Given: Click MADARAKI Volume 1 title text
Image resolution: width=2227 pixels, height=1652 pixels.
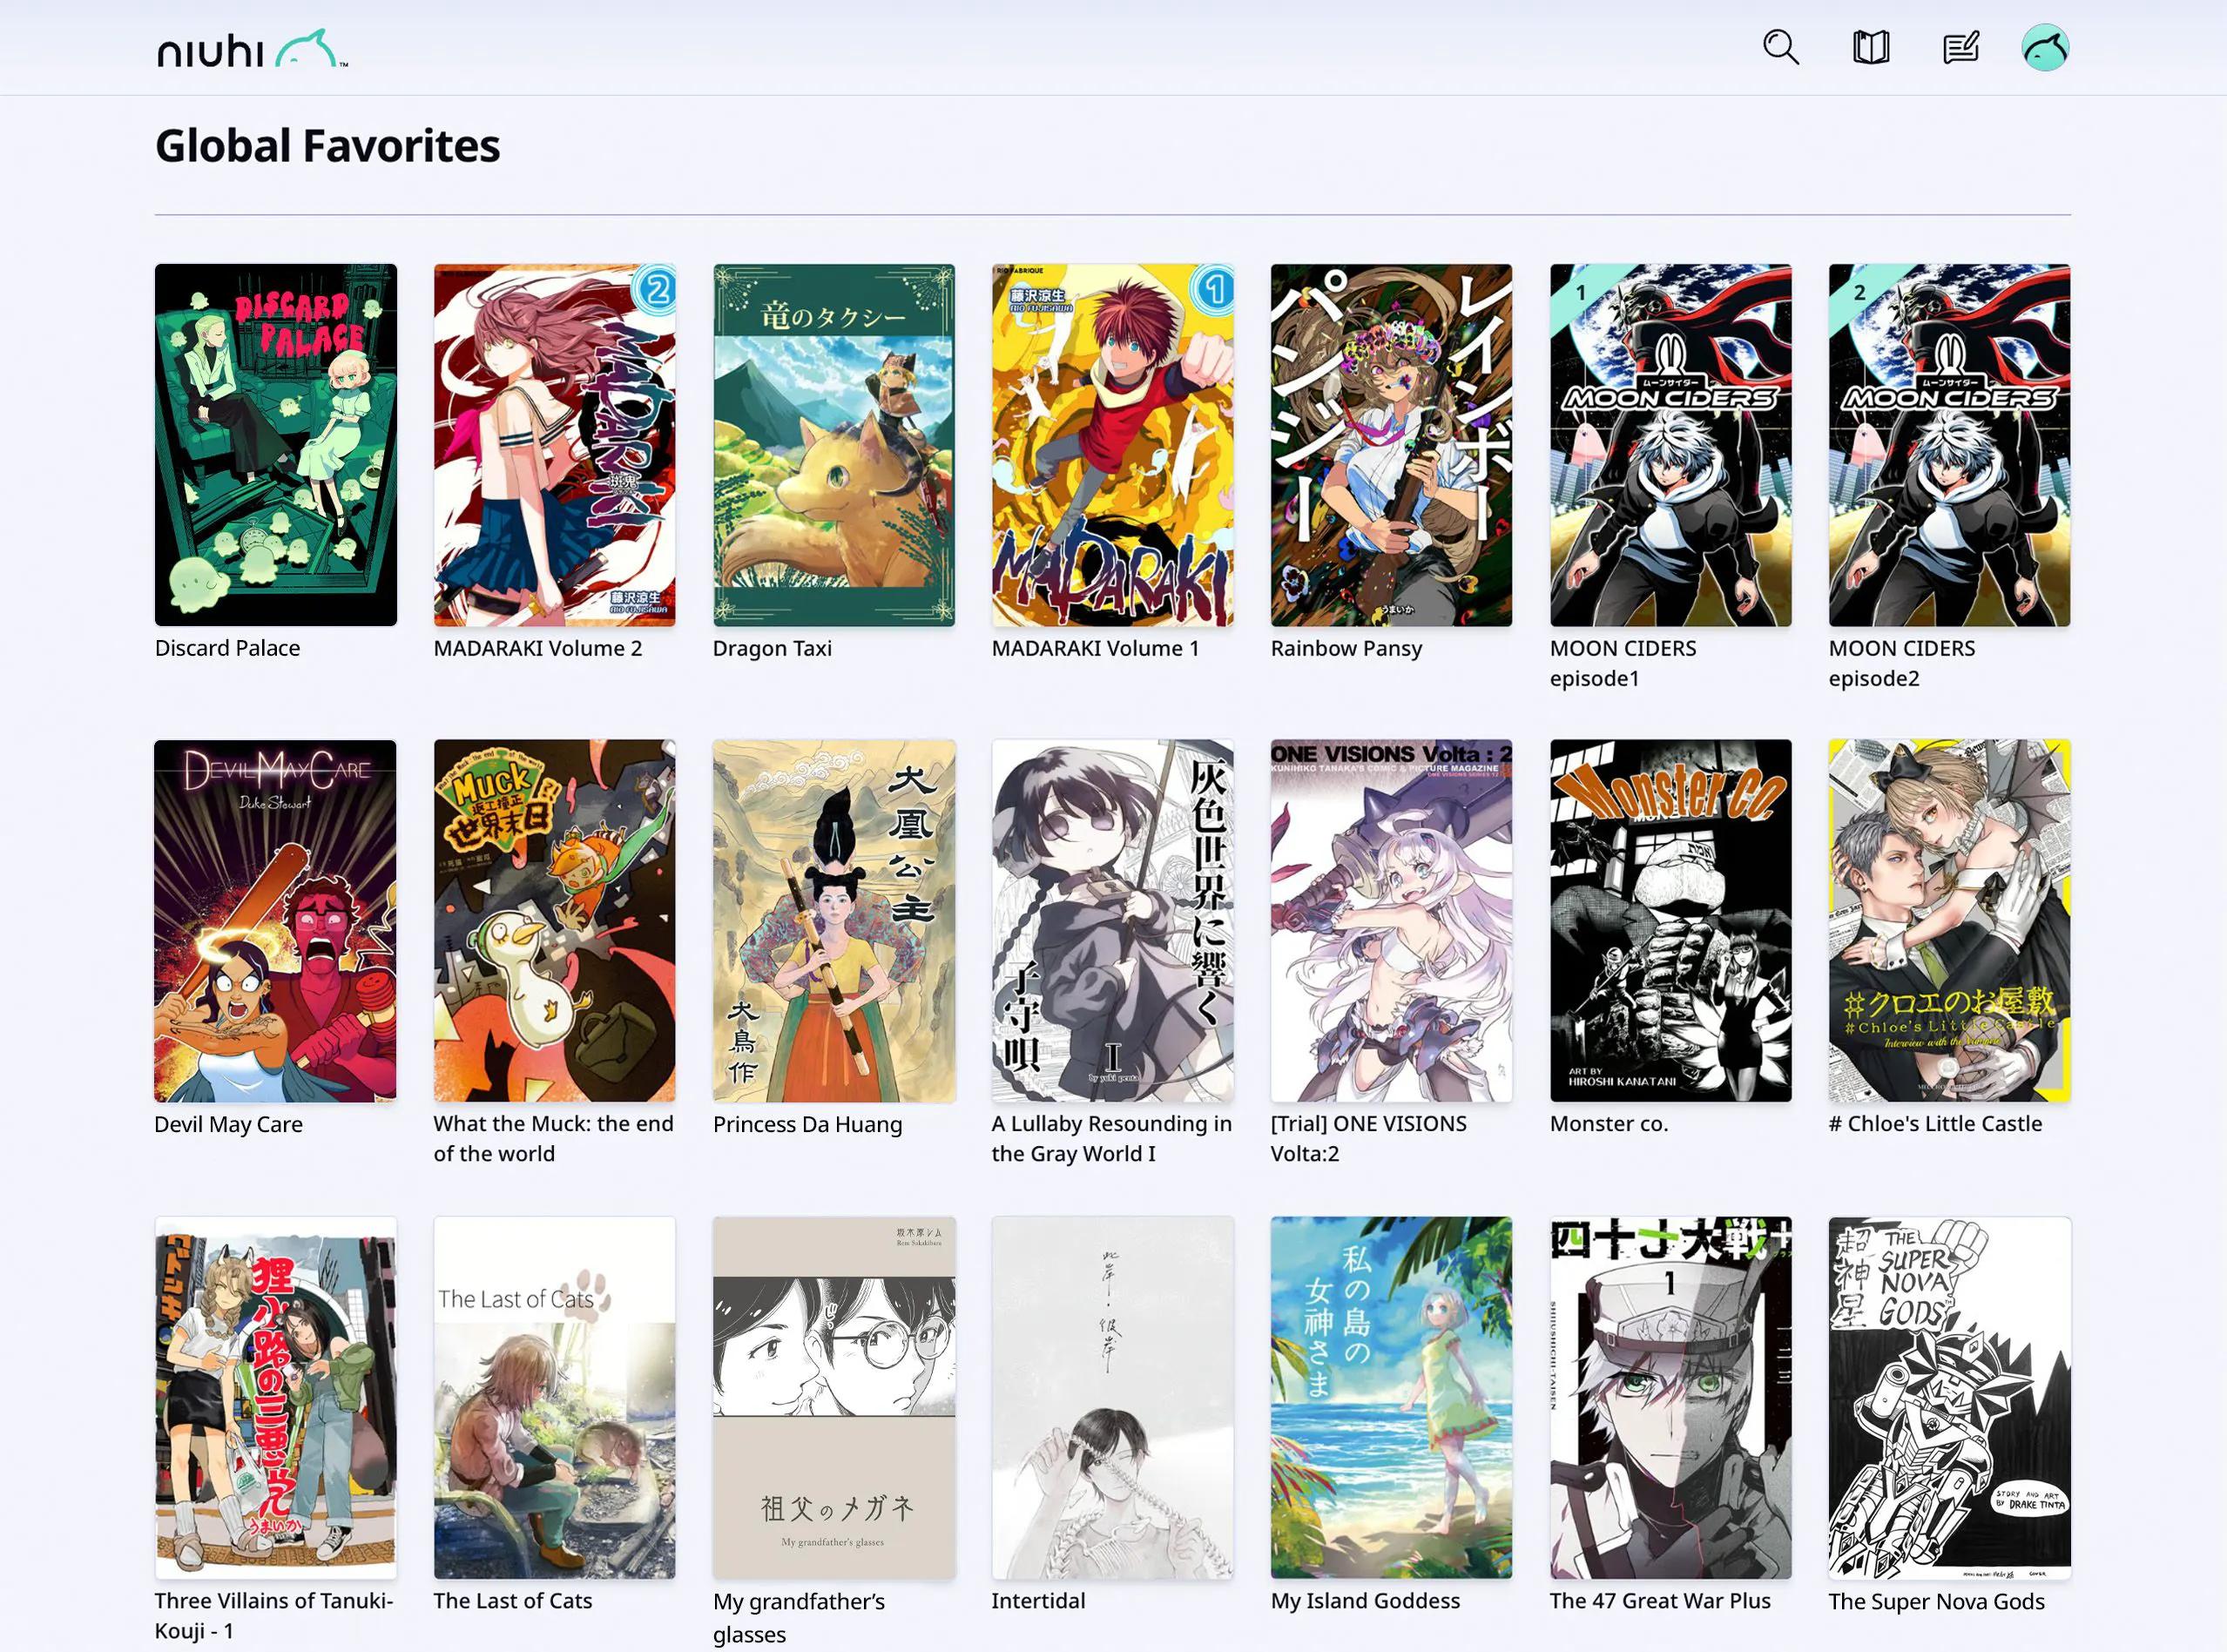Looking at the screenshot, I should 1095,648.
